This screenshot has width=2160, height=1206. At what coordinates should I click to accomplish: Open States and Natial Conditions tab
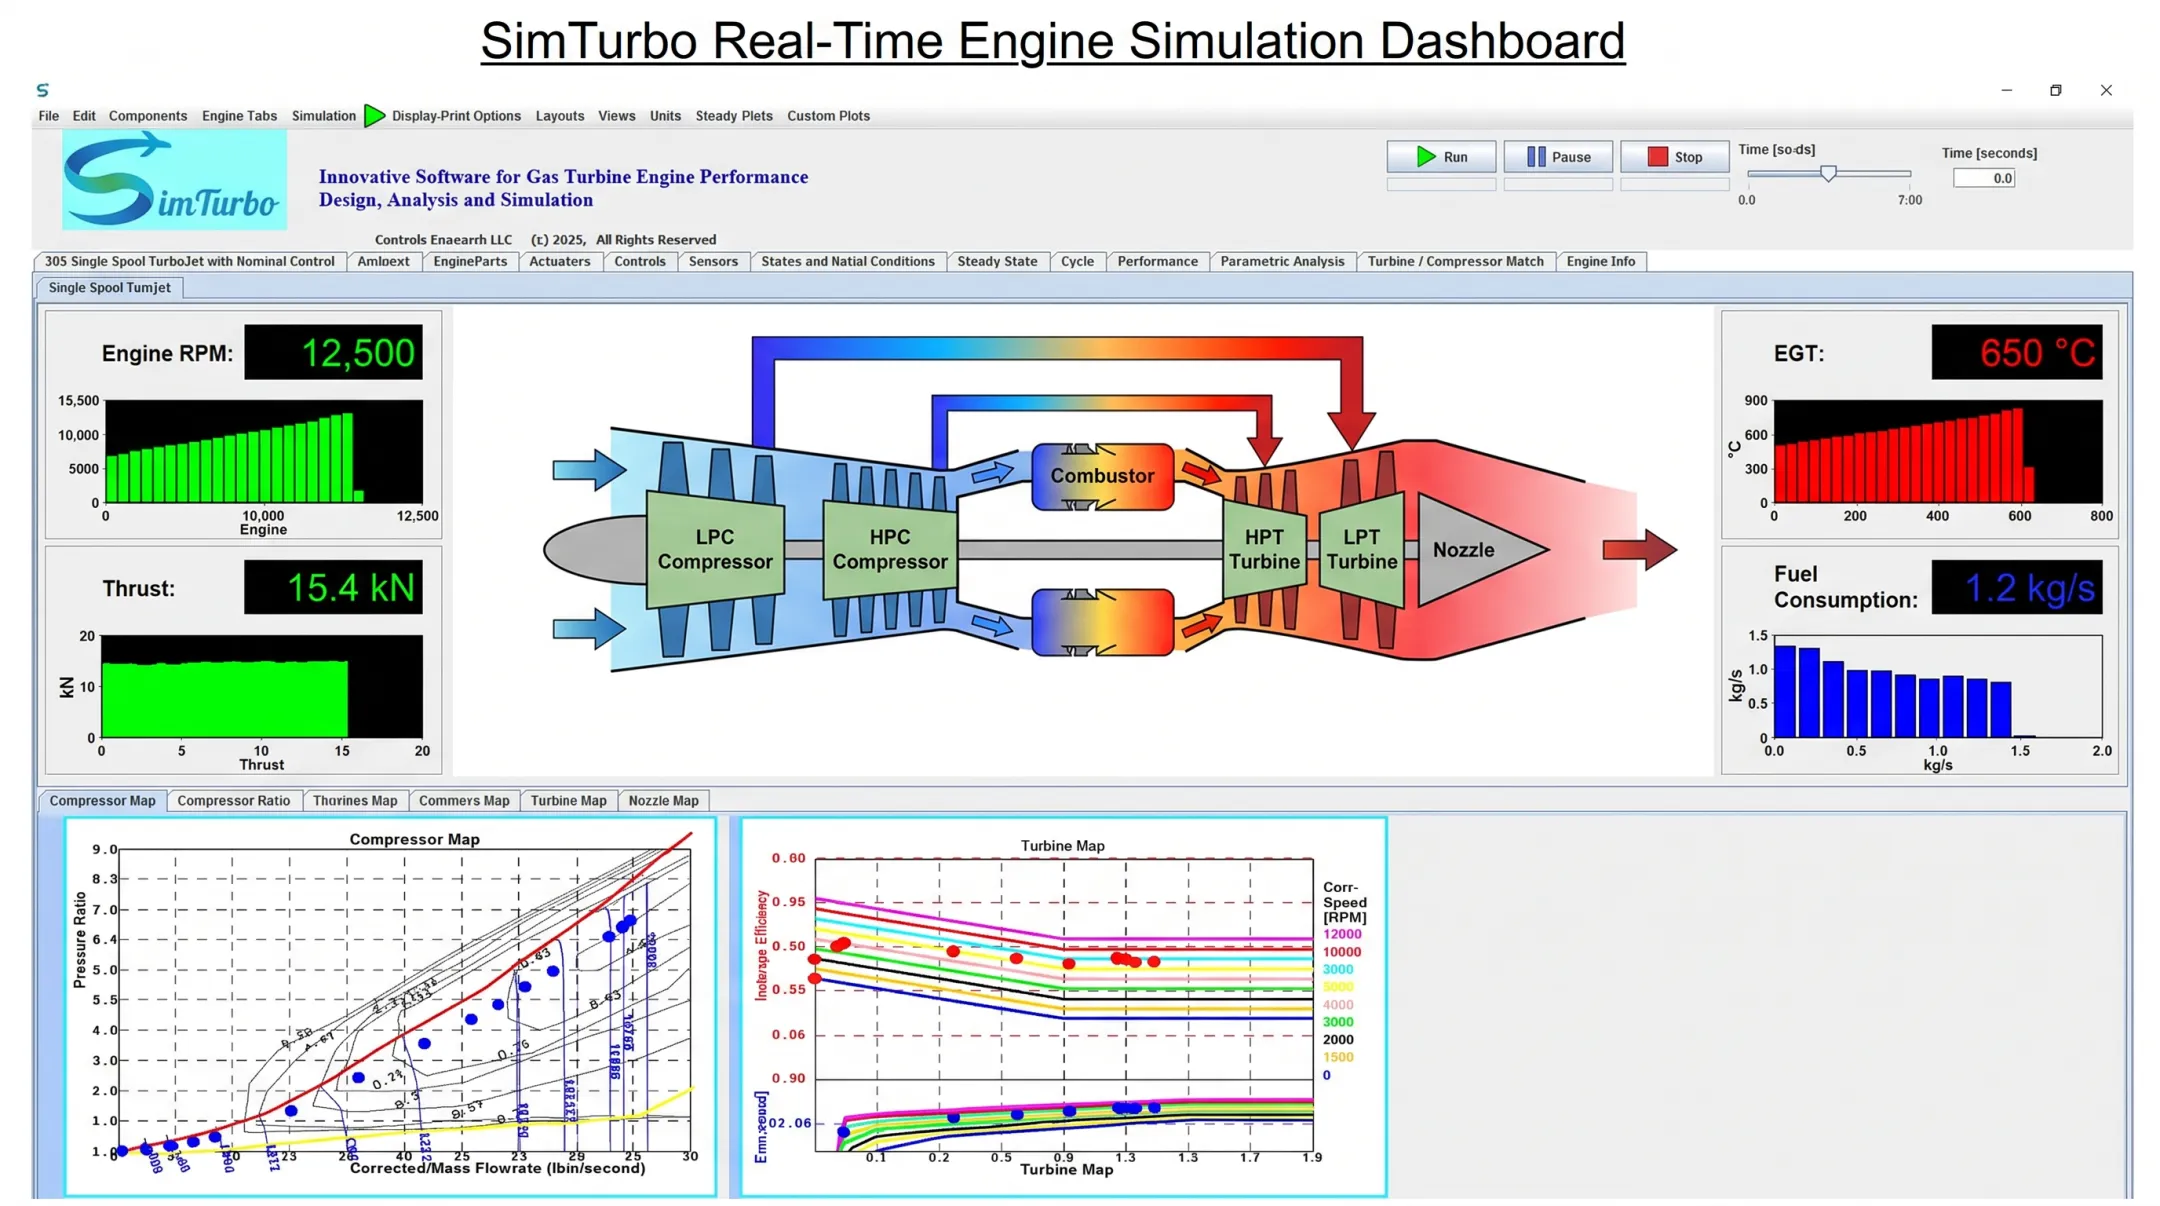pos(848,262)
